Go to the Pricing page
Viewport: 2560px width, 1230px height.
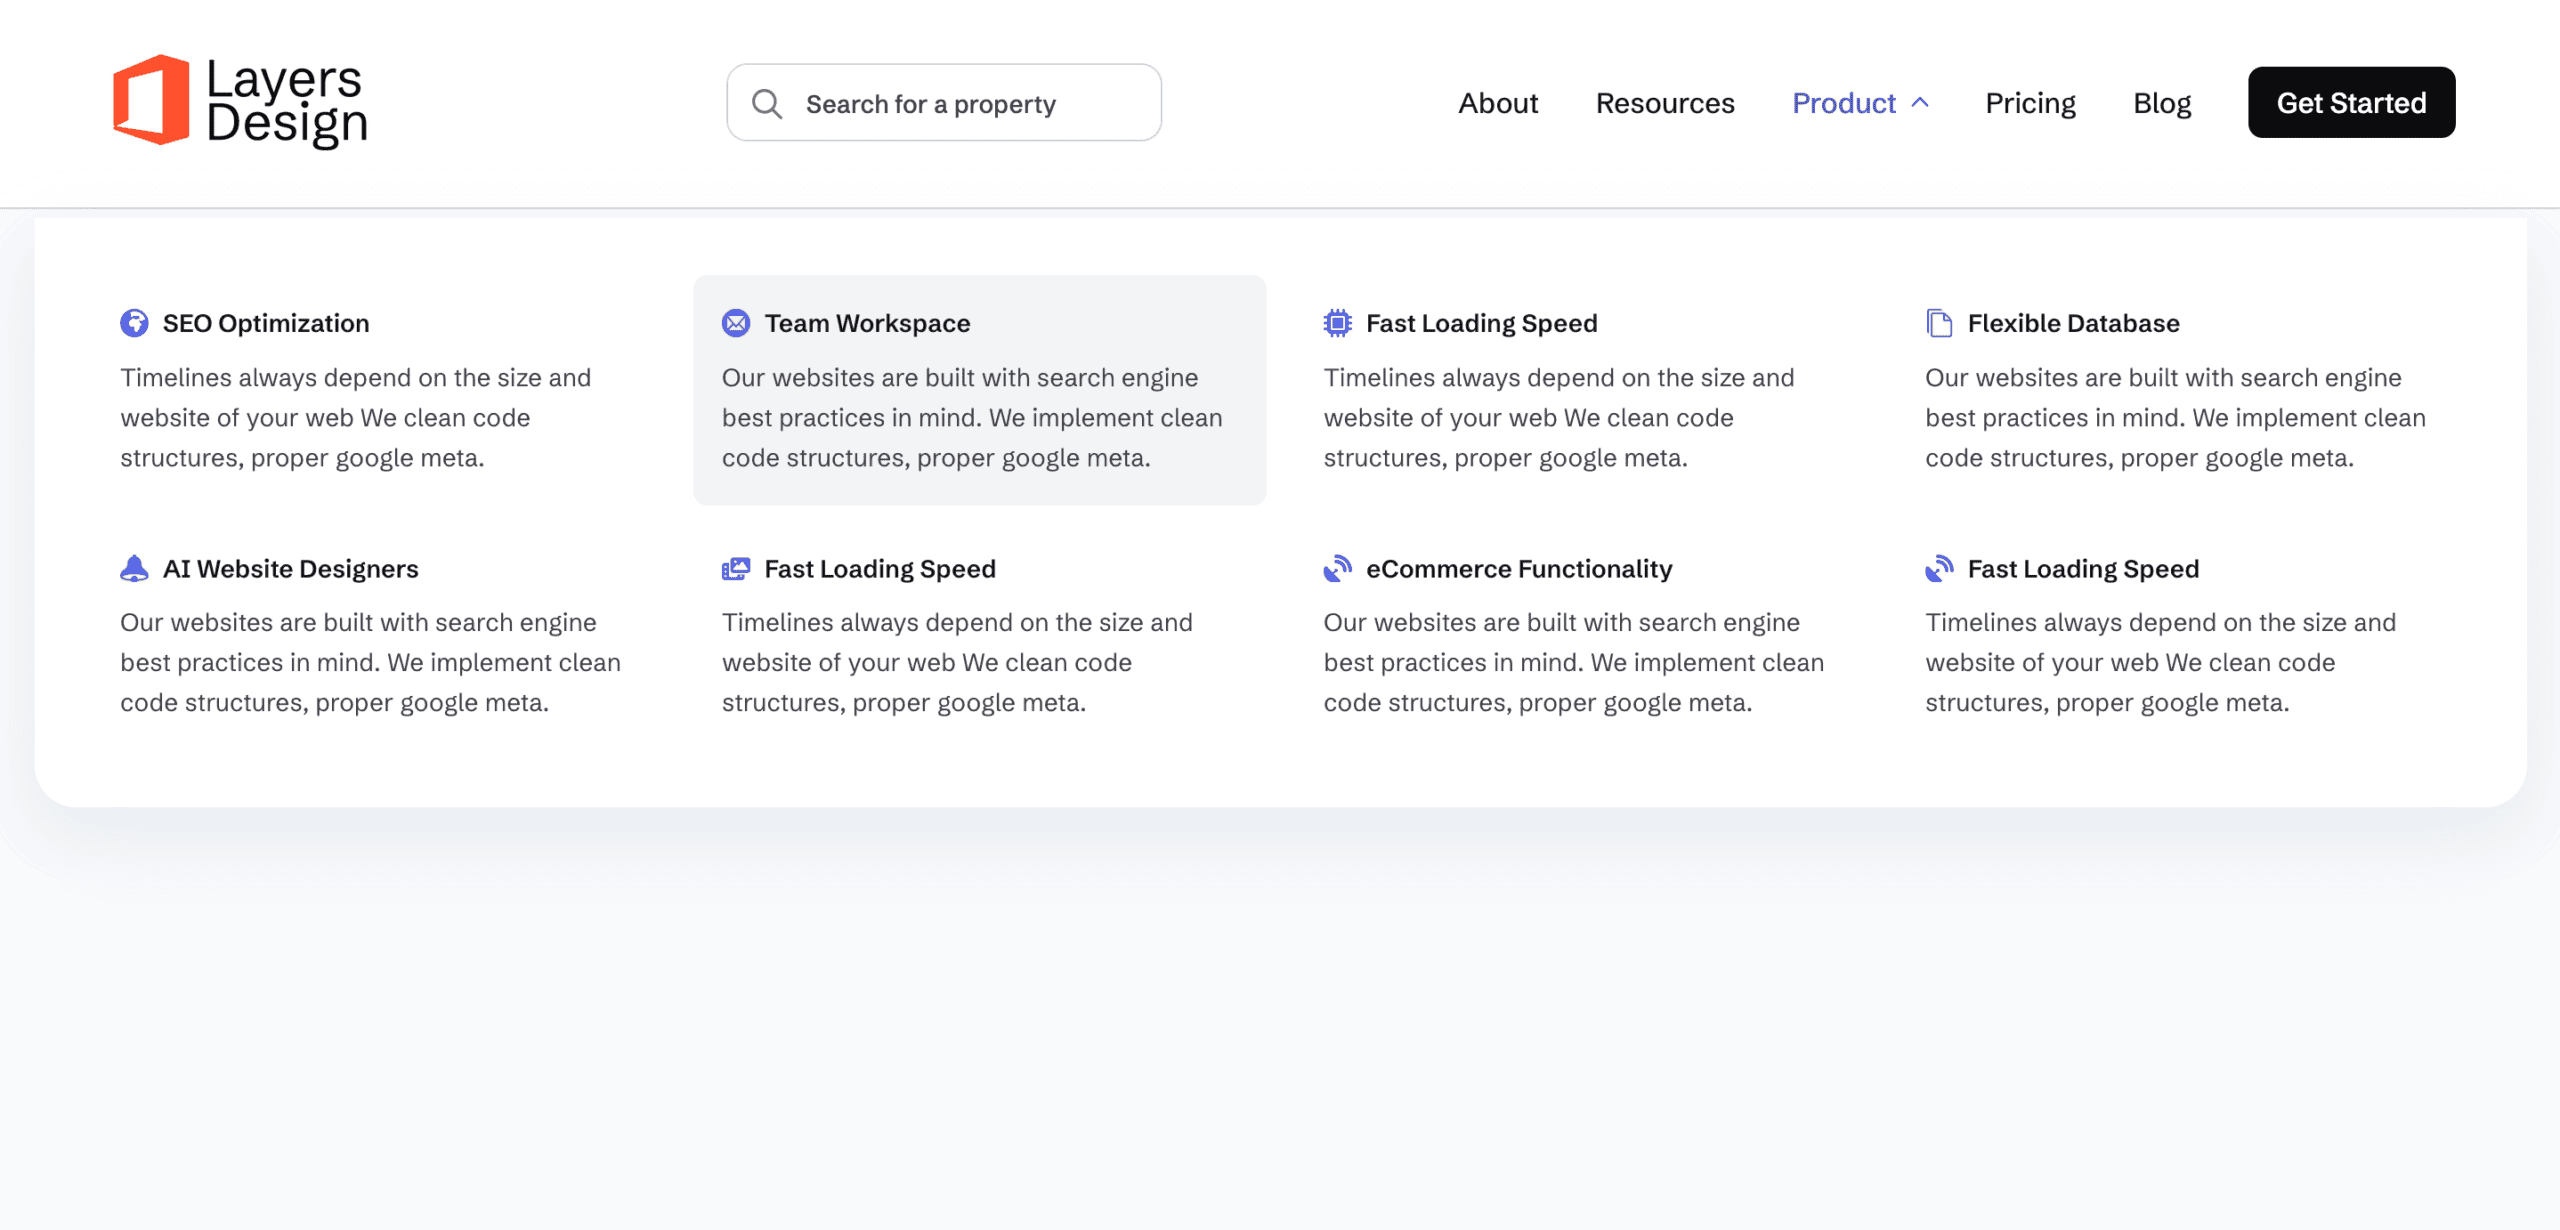tap(2030, 103)
